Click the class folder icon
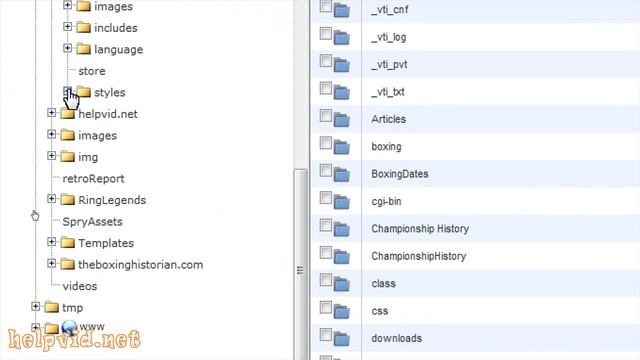Screen dimensions: 640x360 [342, 284]
